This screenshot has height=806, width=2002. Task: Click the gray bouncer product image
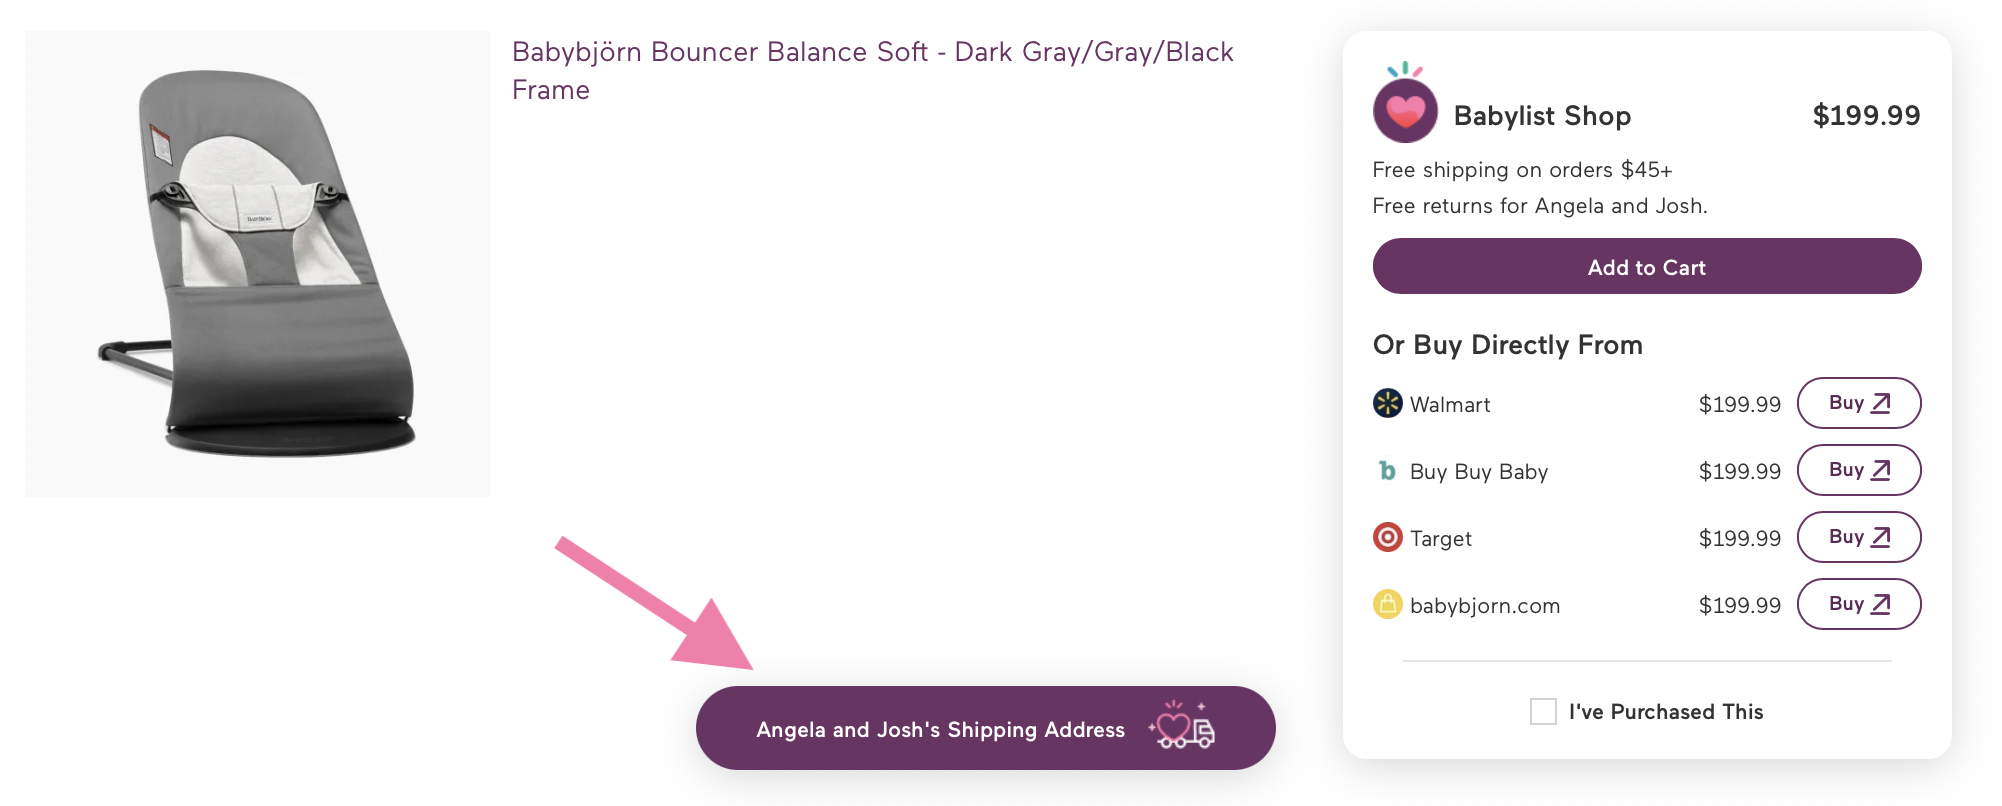pyautogui.click(x=257, y=263)
